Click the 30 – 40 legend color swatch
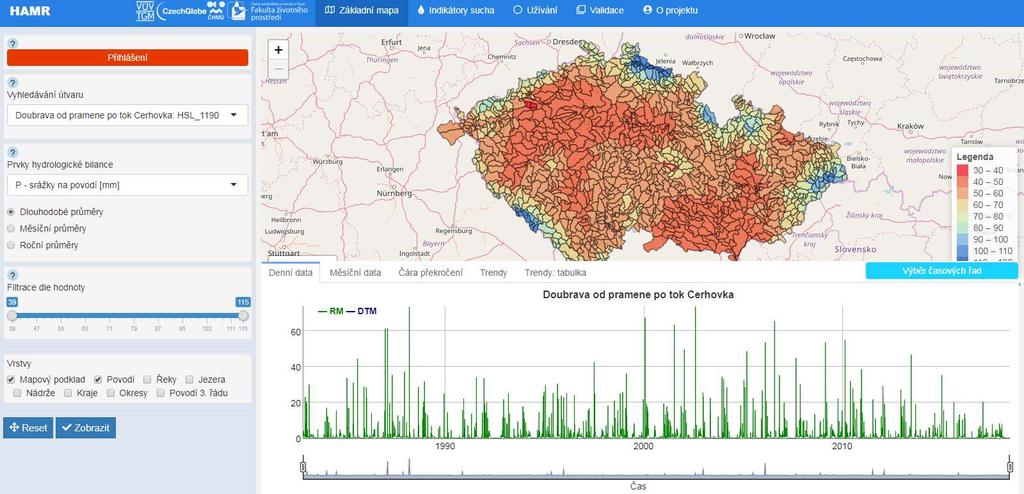 tap(963, 170)
